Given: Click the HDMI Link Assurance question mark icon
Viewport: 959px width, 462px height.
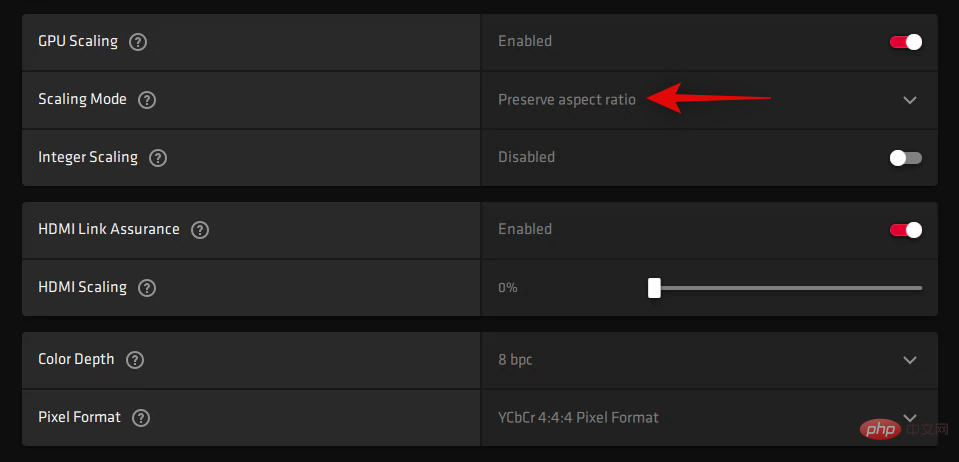Looking at the screenshot, I should [x=200, y=230].
